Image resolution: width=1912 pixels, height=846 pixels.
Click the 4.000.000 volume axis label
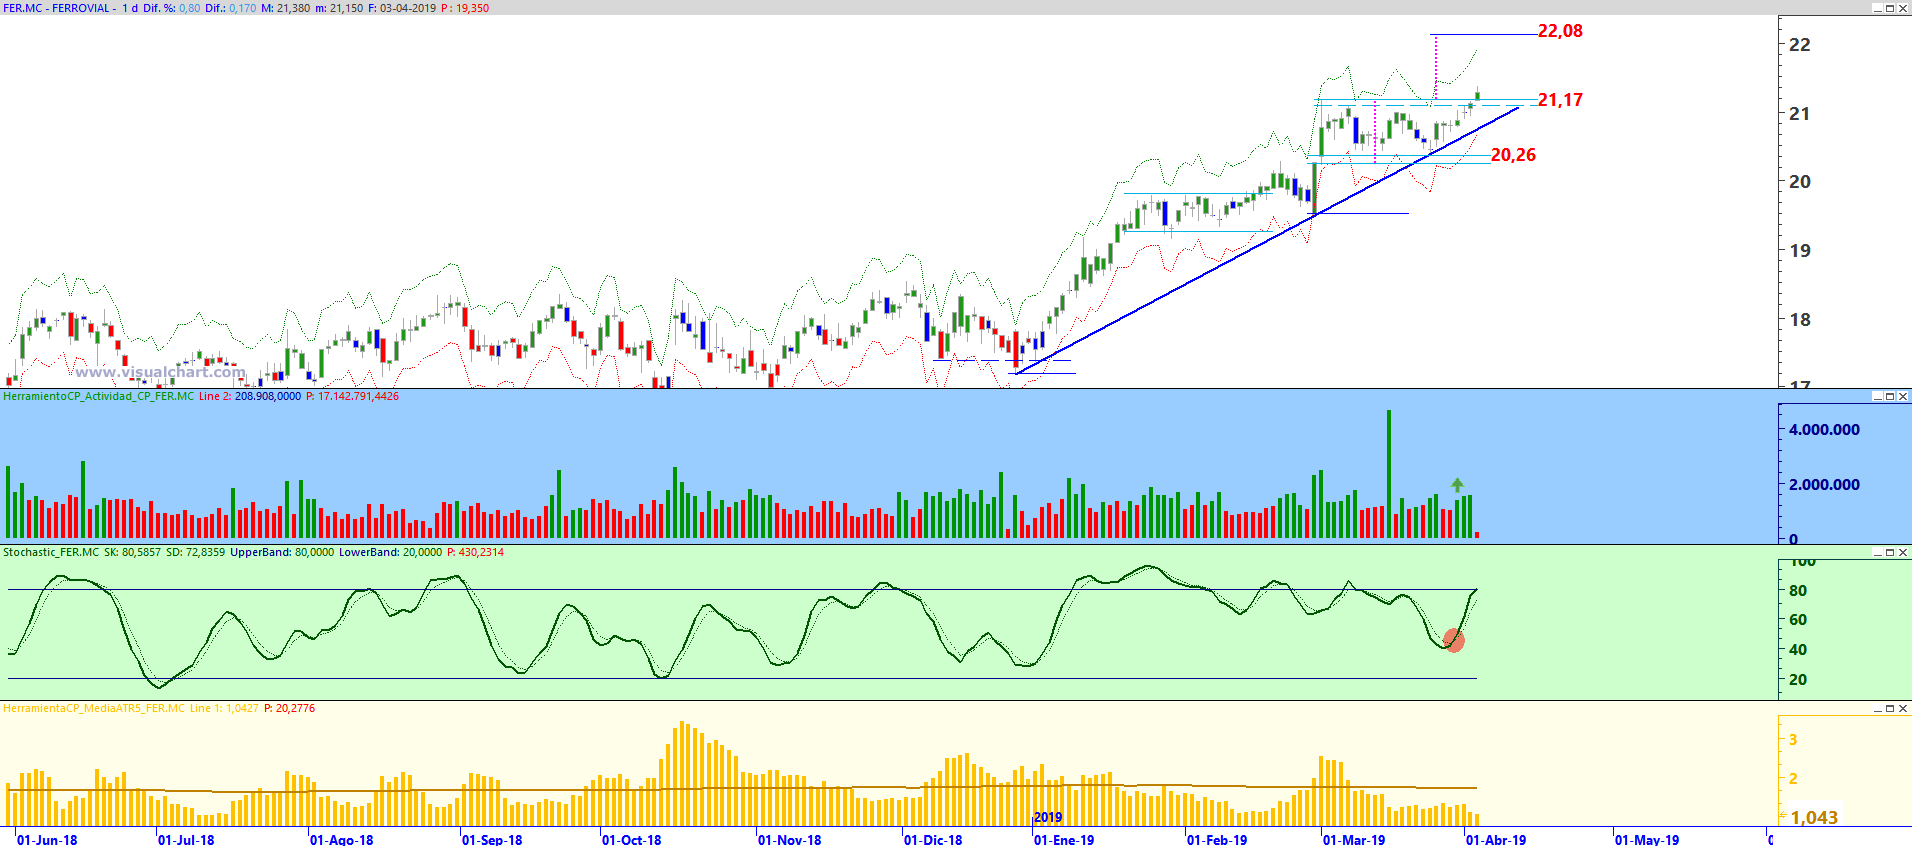[1824, 430]
